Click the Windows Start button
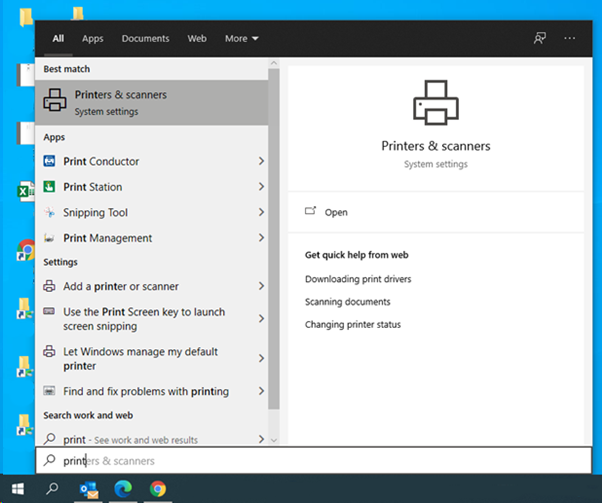 pos(18,489)
